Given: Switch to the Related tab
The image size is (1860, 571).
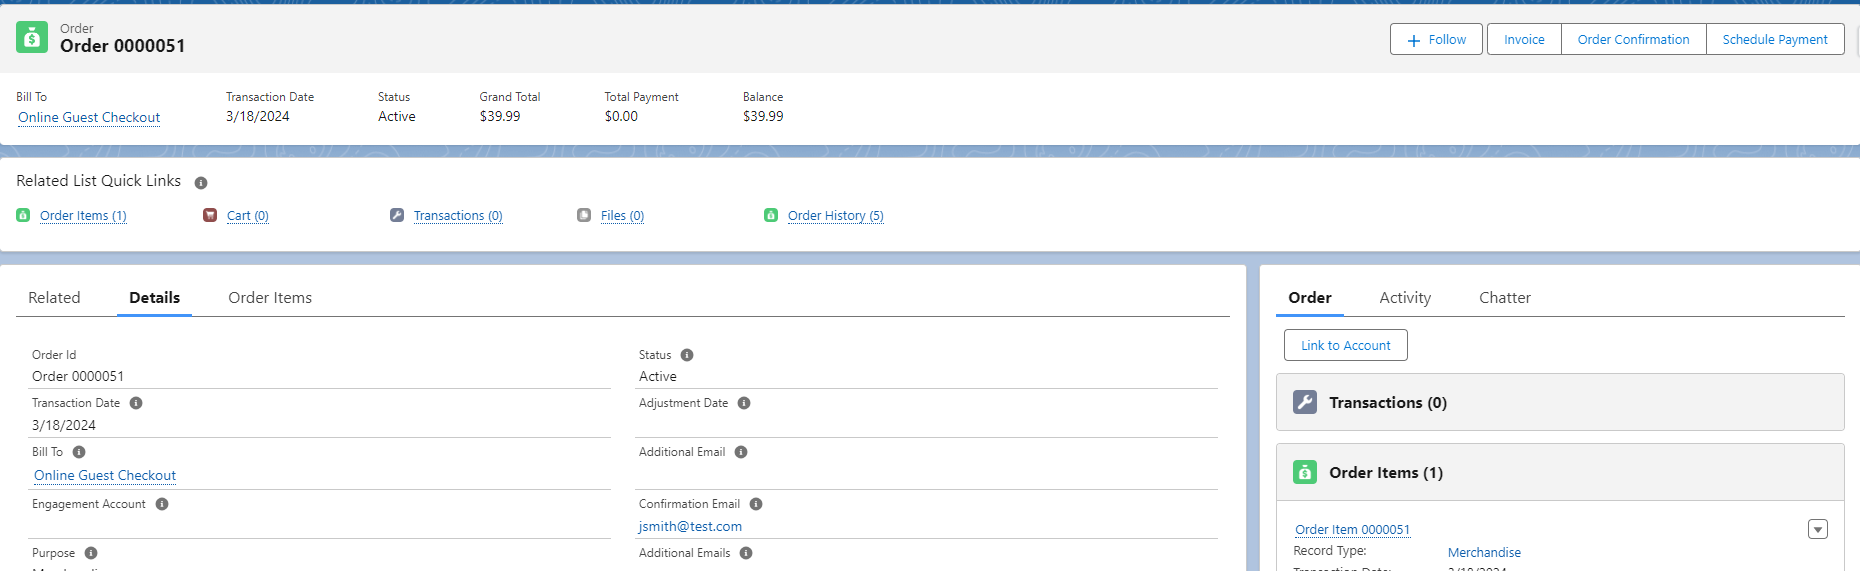Looking at the screenshot, I should pyautogui.click(x=54, y=298).
